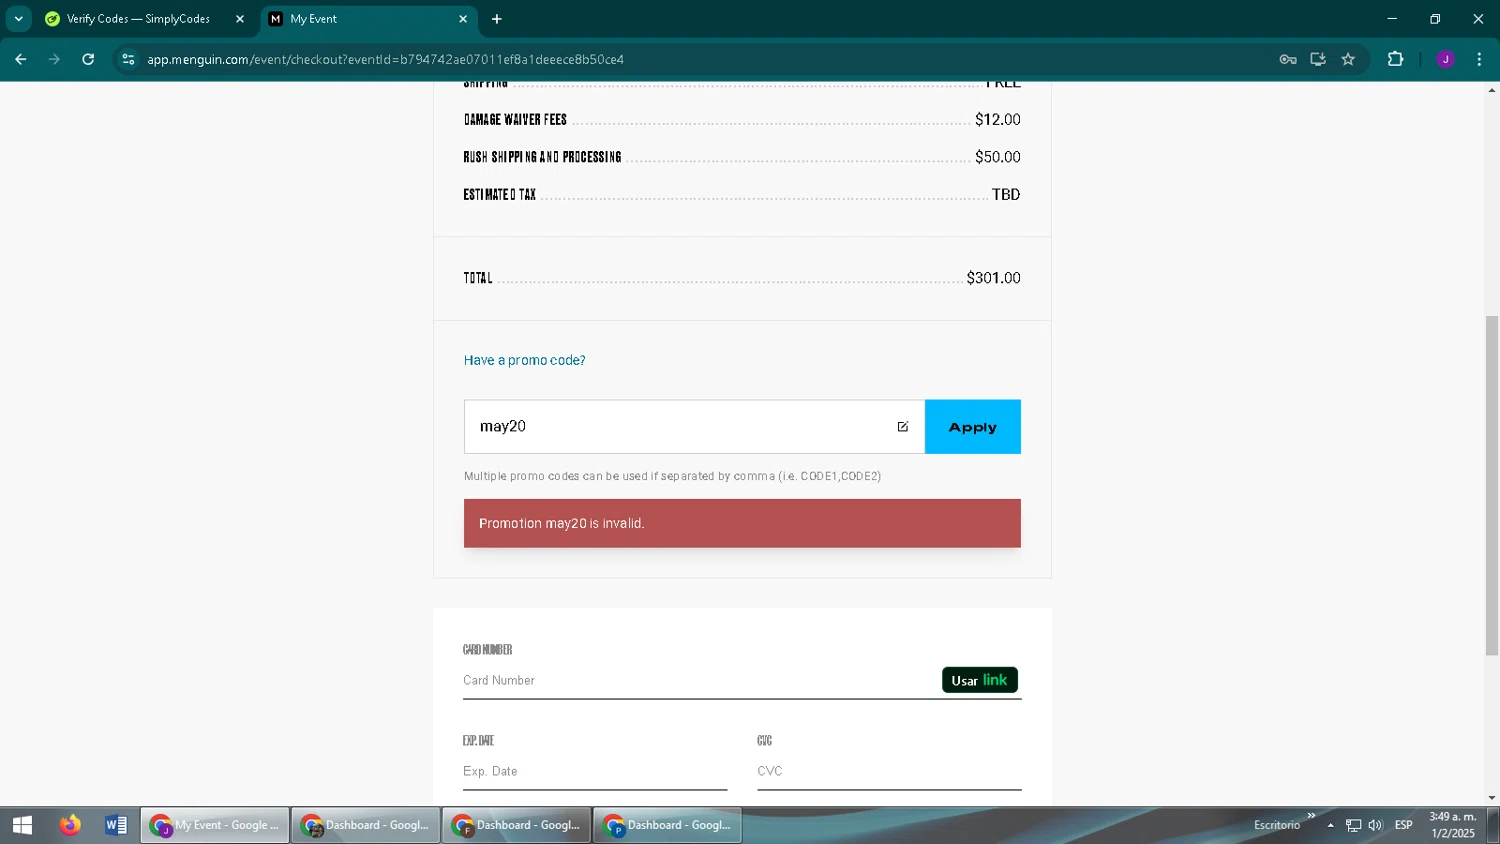Screen dimensions: 1500x844
Task: Restore down the Chrome window
Action: 1435,18
